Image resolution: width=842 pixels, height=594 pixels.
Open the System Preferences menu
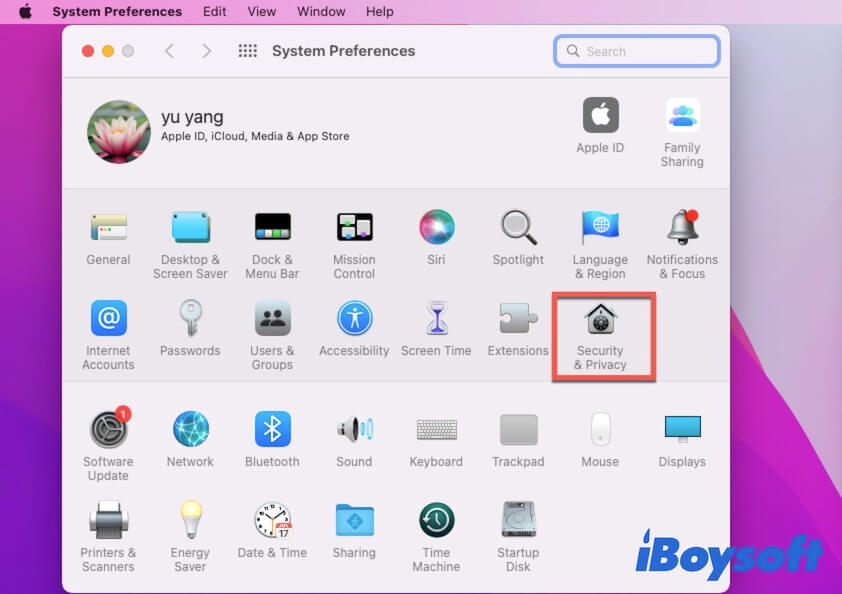click(x=117, y=11)
